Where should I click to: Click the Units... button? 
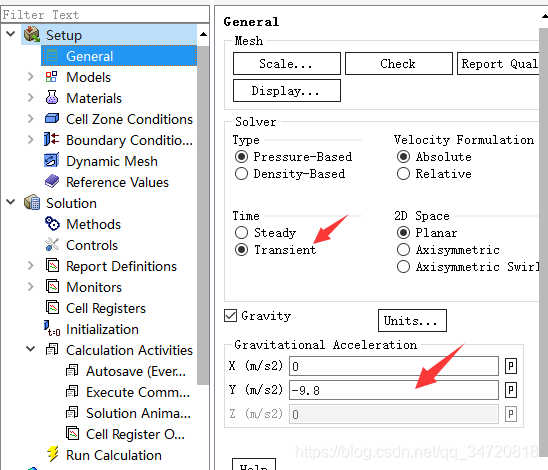point(412,320)
